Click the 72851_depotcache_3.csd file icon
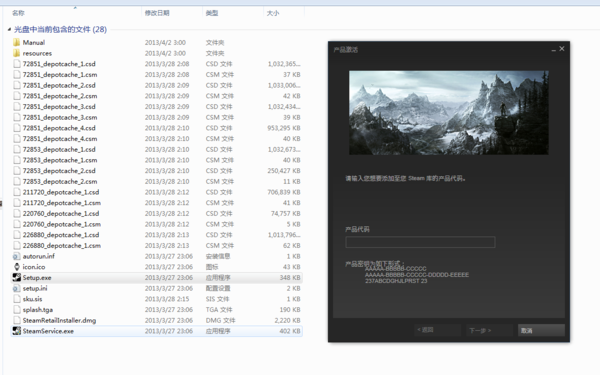The height and width of the screenshot is (375, 600). tap(16, 107)
